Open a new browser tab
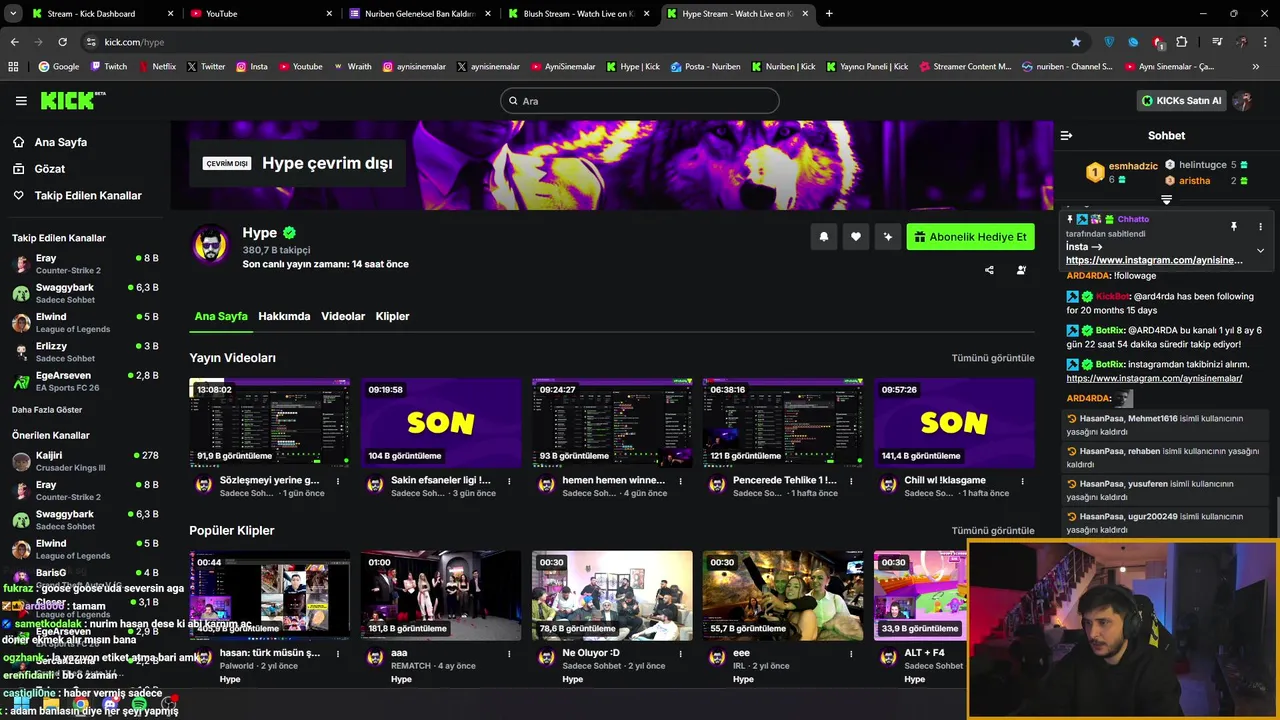 click(829, 14)
